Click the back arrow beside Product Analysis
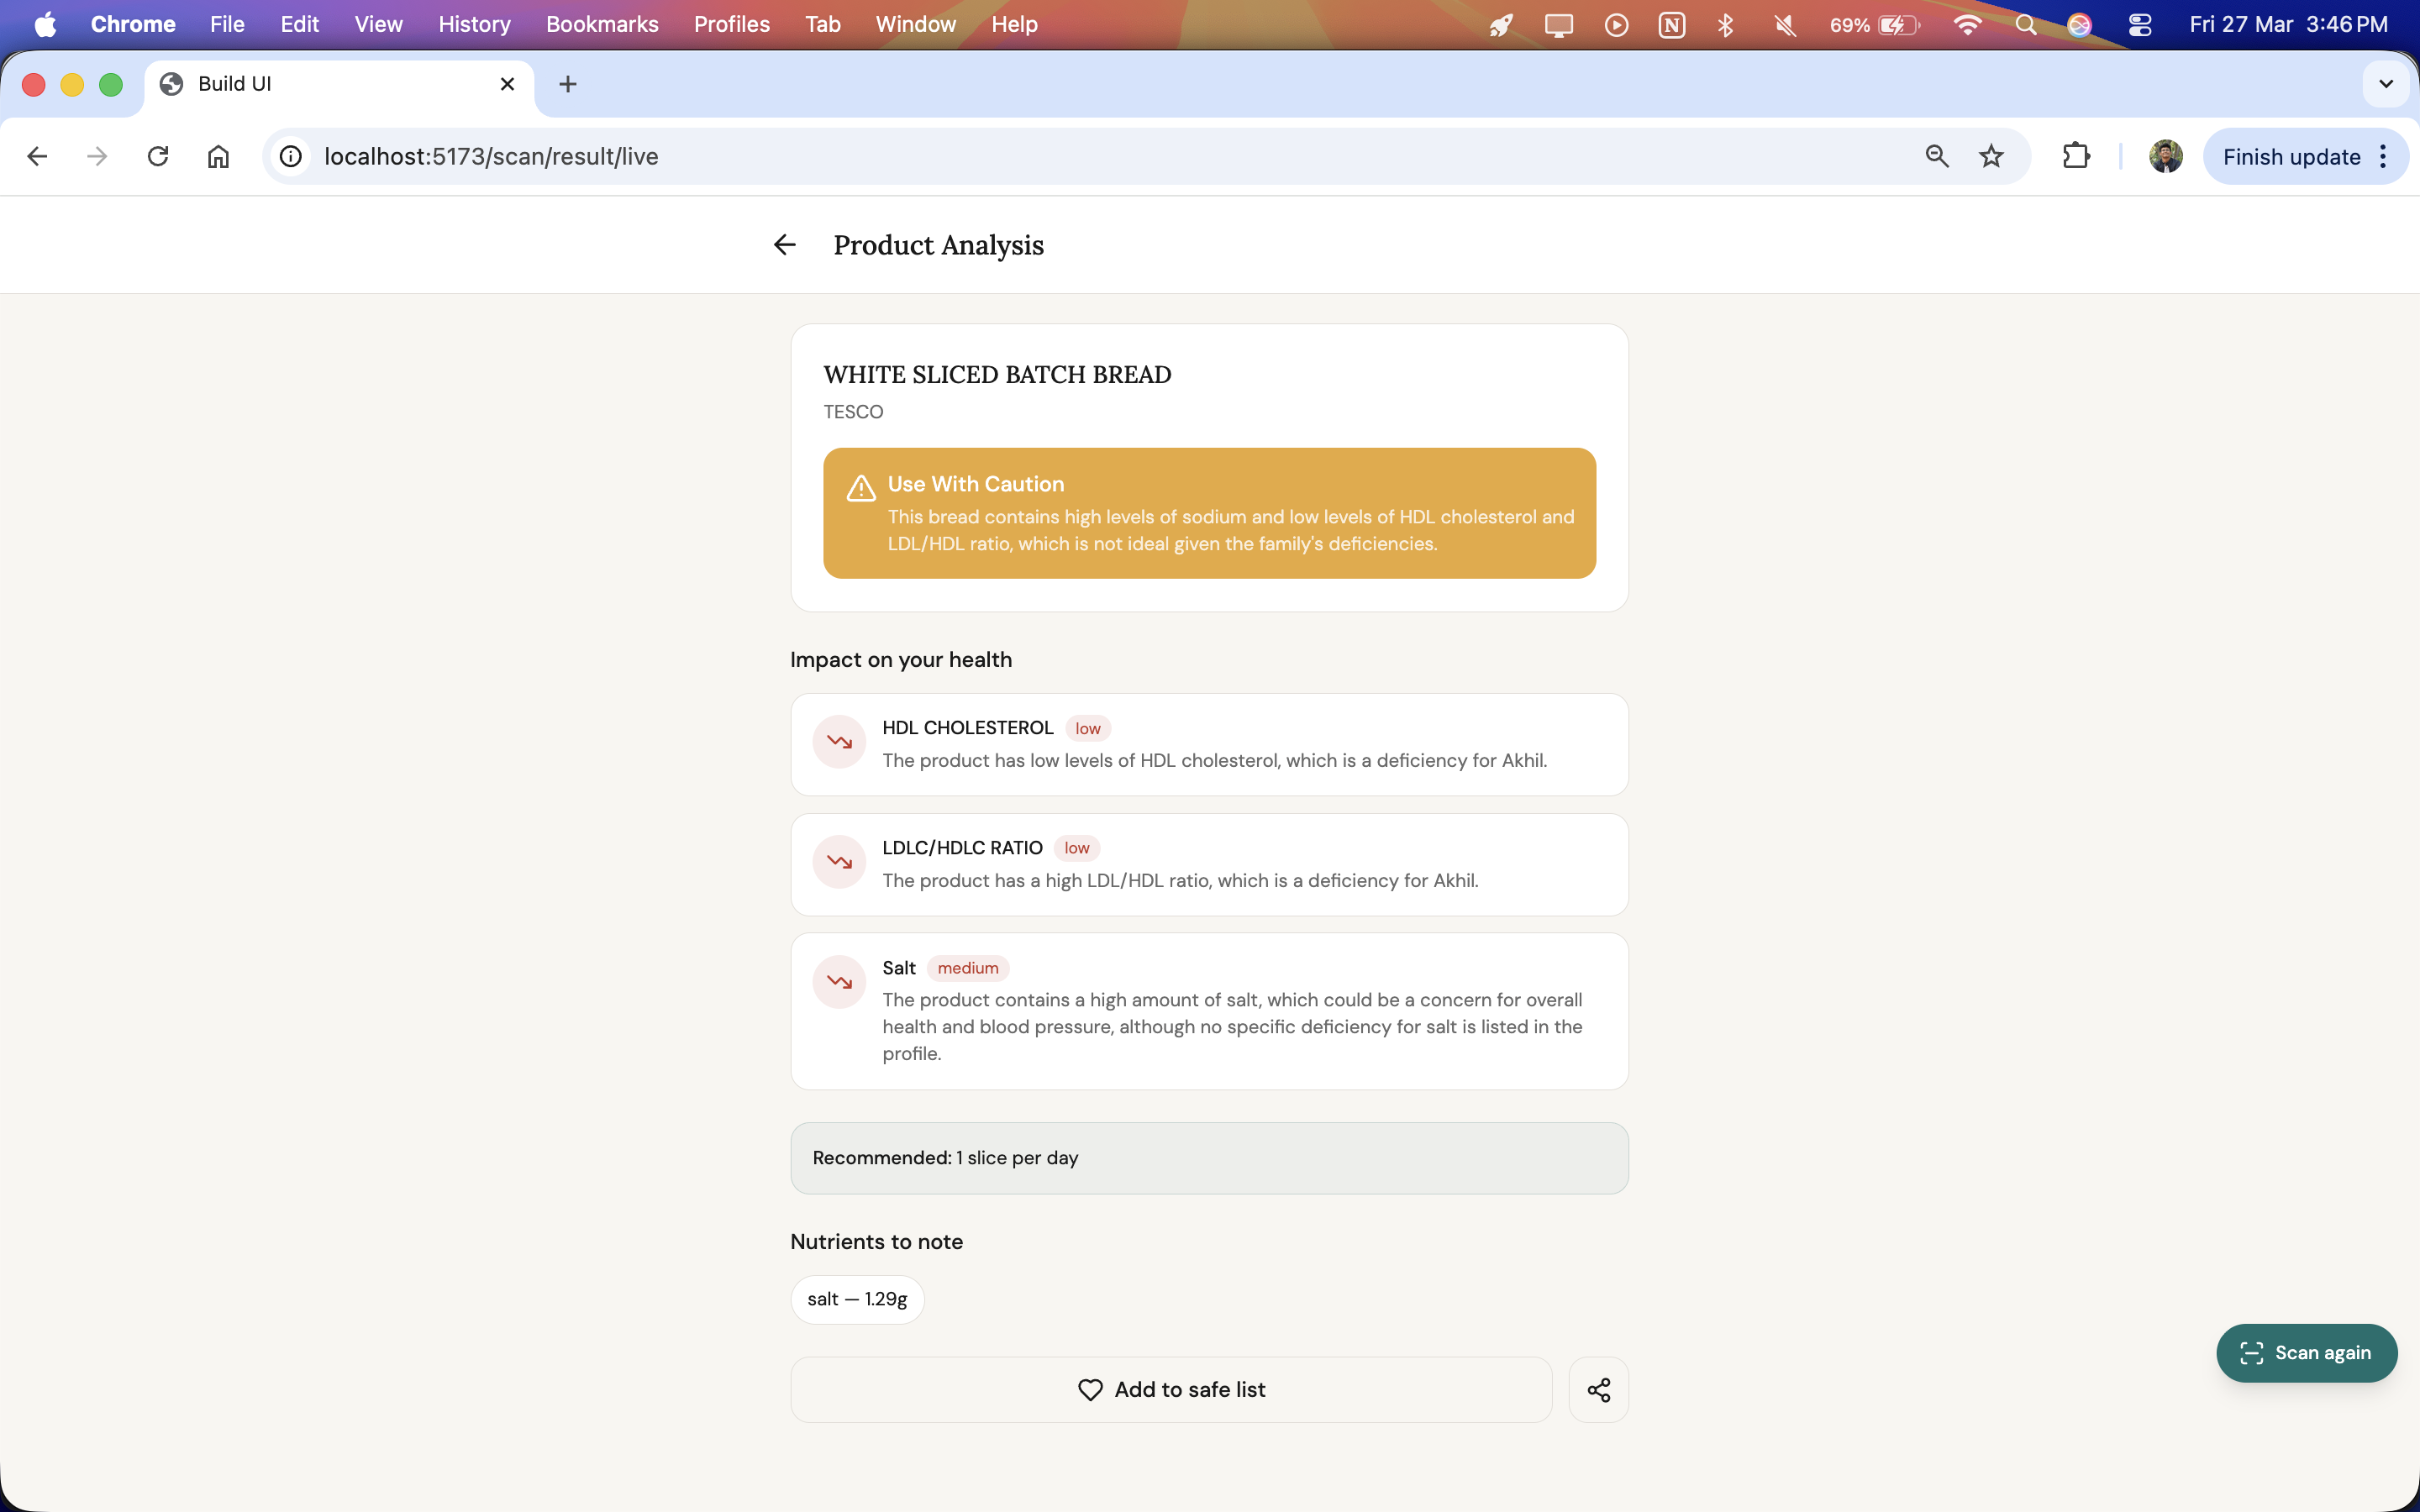 [x=784, y=245]
